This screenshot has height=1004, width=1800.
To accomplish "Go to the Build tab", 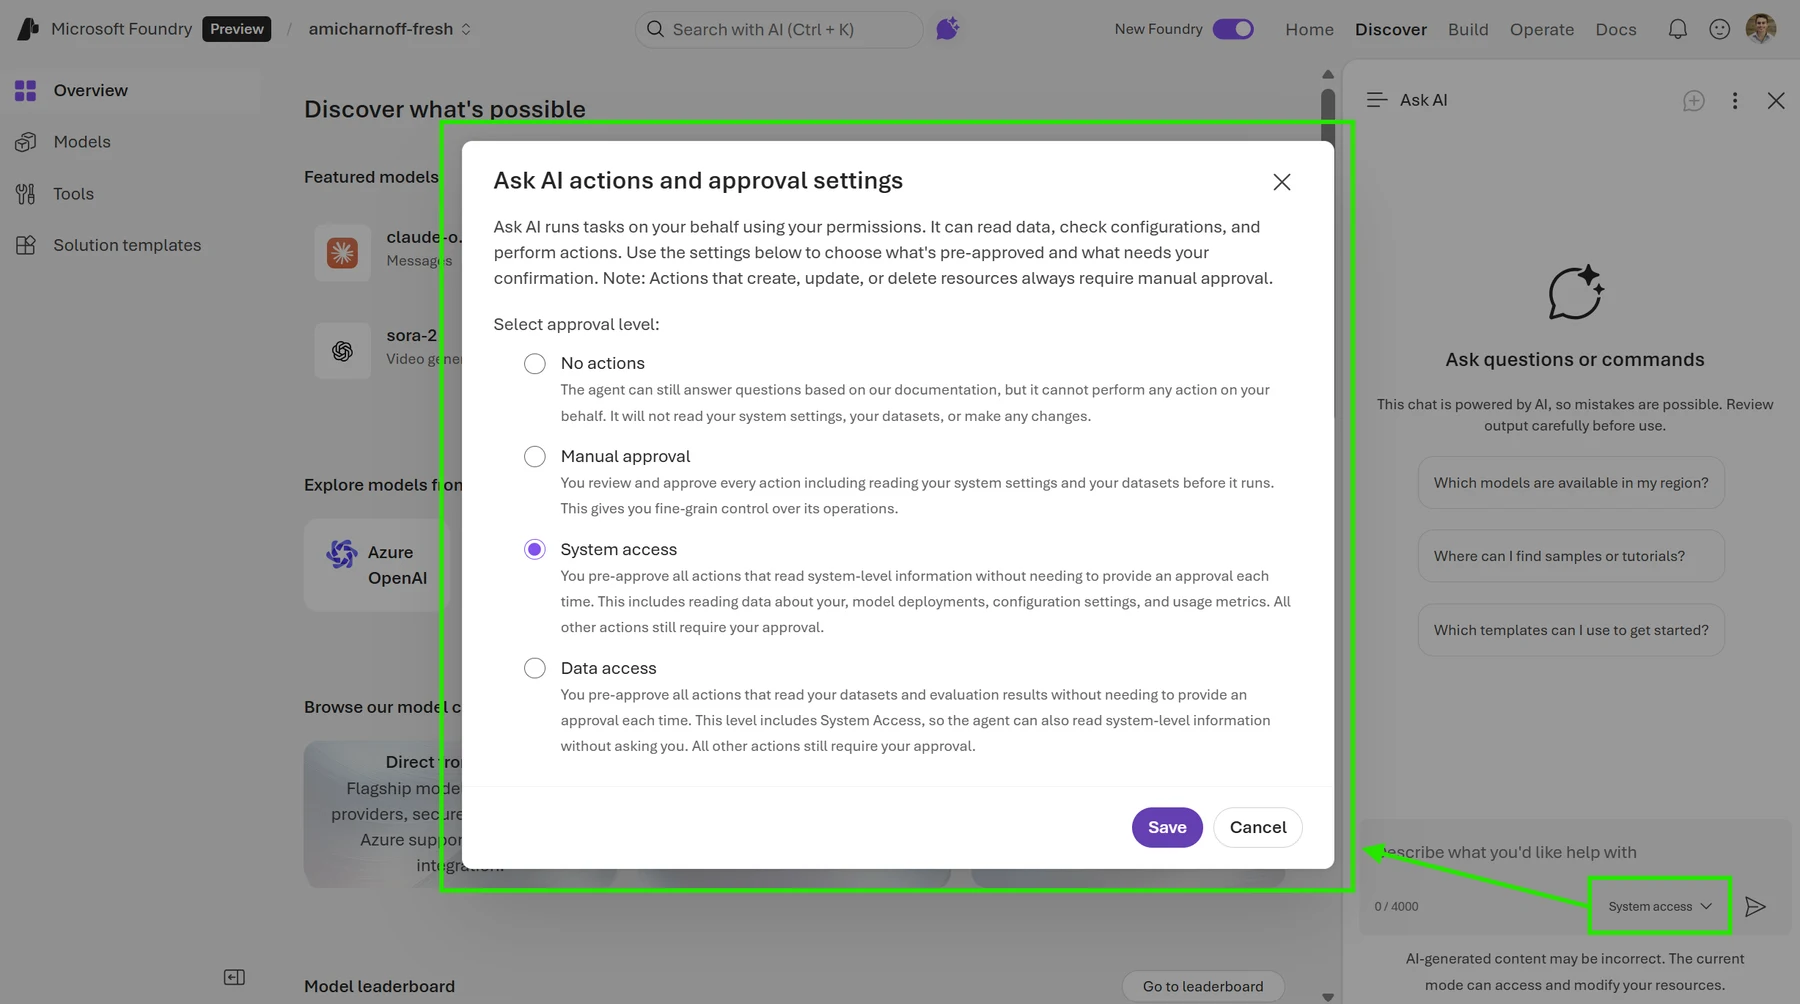I will [1468, 29].
